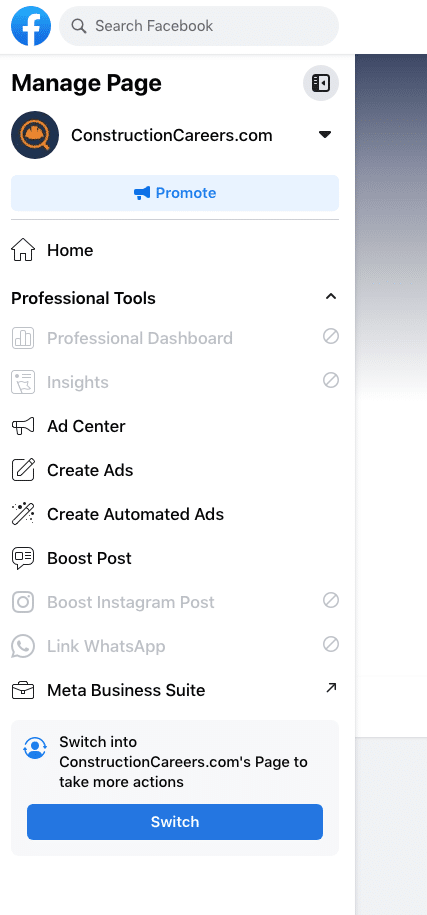Click the Insights icon
427x915 pixels.
pos(23,382)
